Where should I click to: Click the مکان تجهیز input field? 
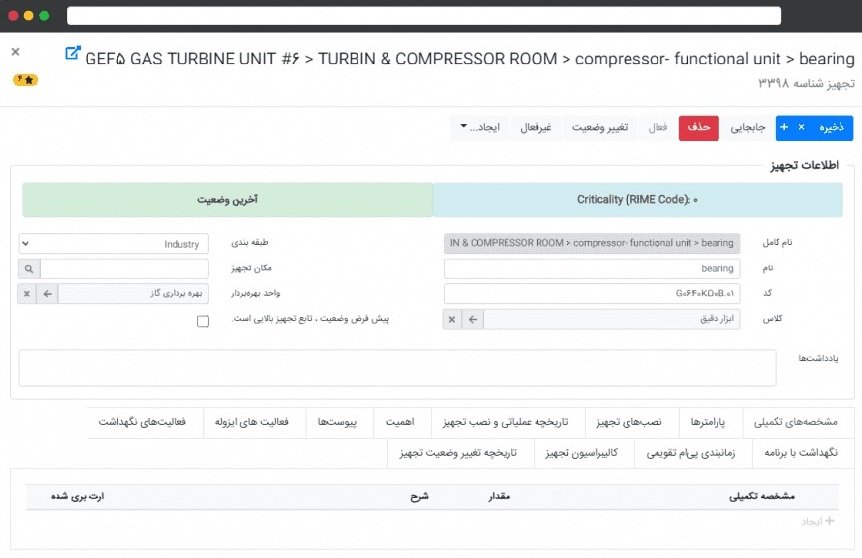pyautogui.click(x=124, y=269)
